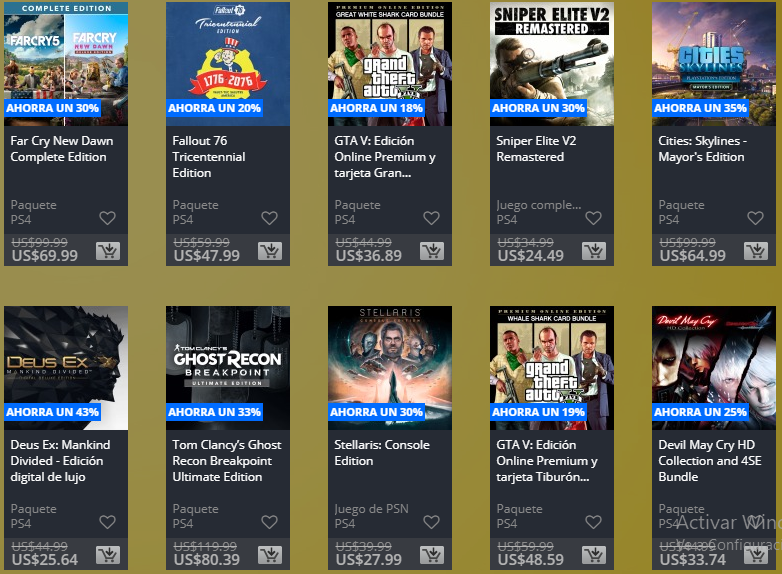The width and height of the screenshot is (782, 574).
Task: Add Fallout 76 Tricentennial Edition to cart
Action: pos(270,250)
